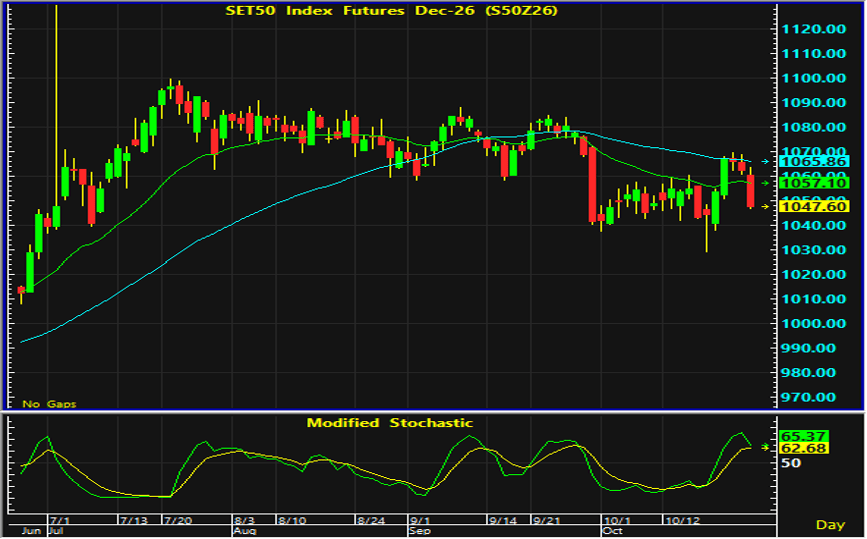Click the Oct month label
The image size is (867, 539).
tap(613, 531)
